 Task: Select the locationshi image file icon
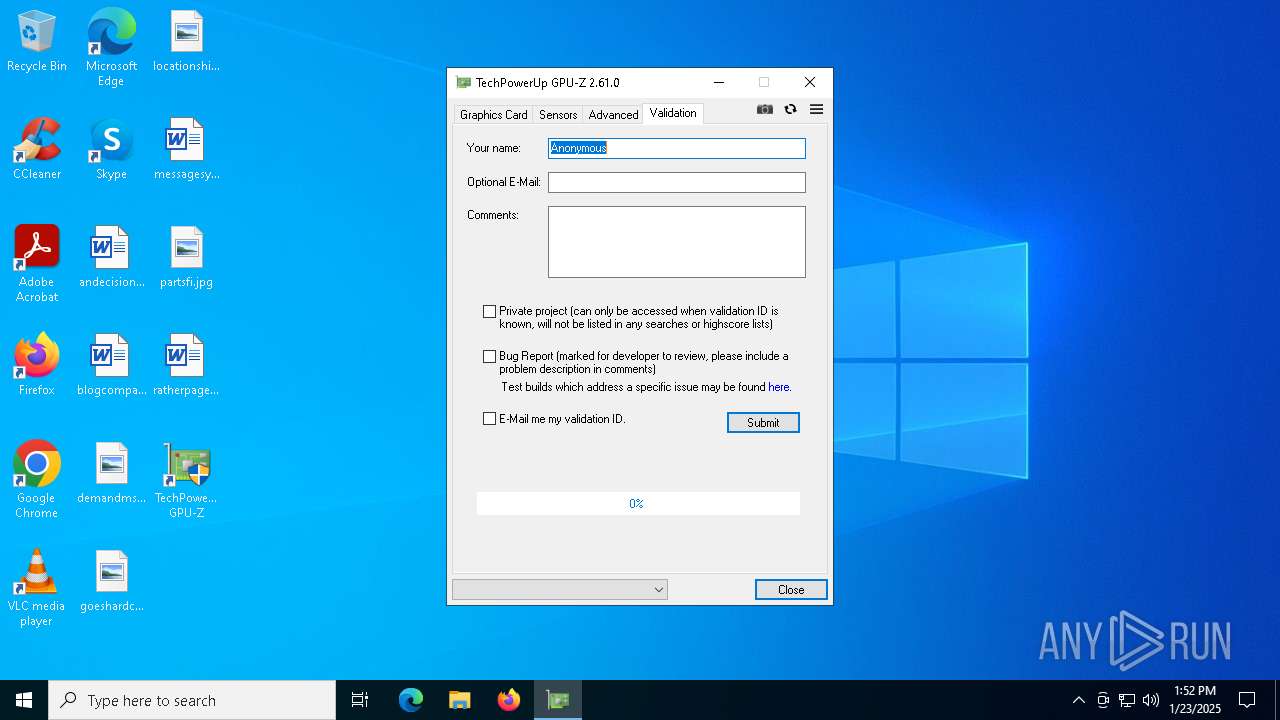[x=186, y=43]
